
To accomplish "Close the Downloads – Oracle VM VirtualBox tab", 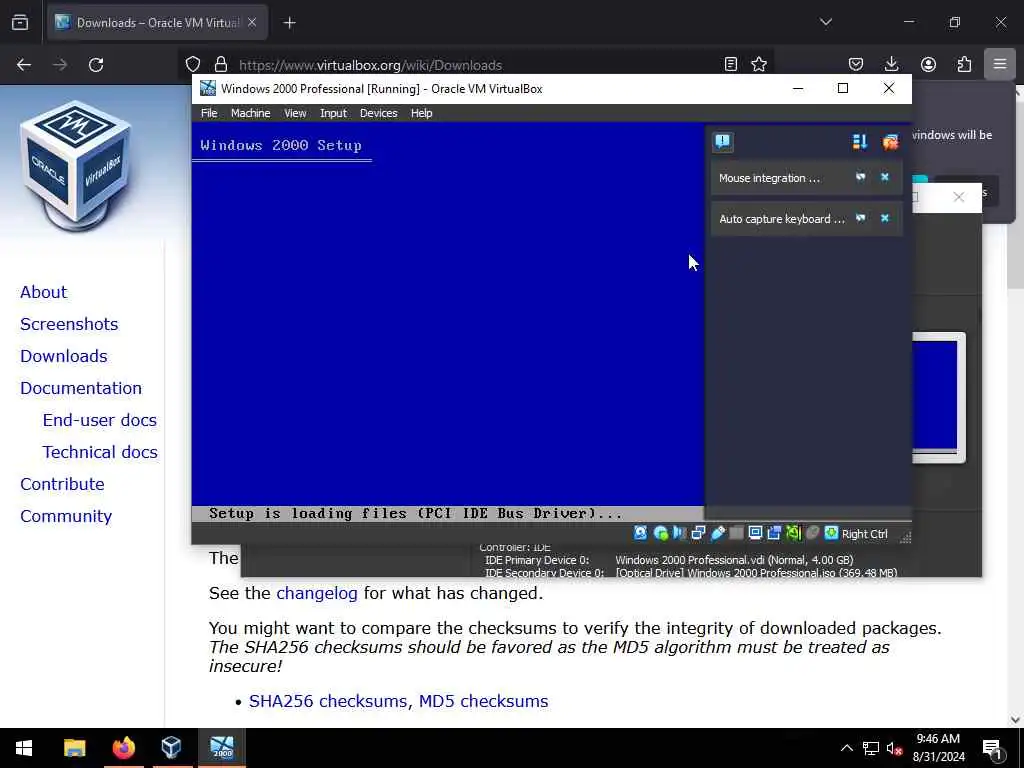I will [252, 23].
